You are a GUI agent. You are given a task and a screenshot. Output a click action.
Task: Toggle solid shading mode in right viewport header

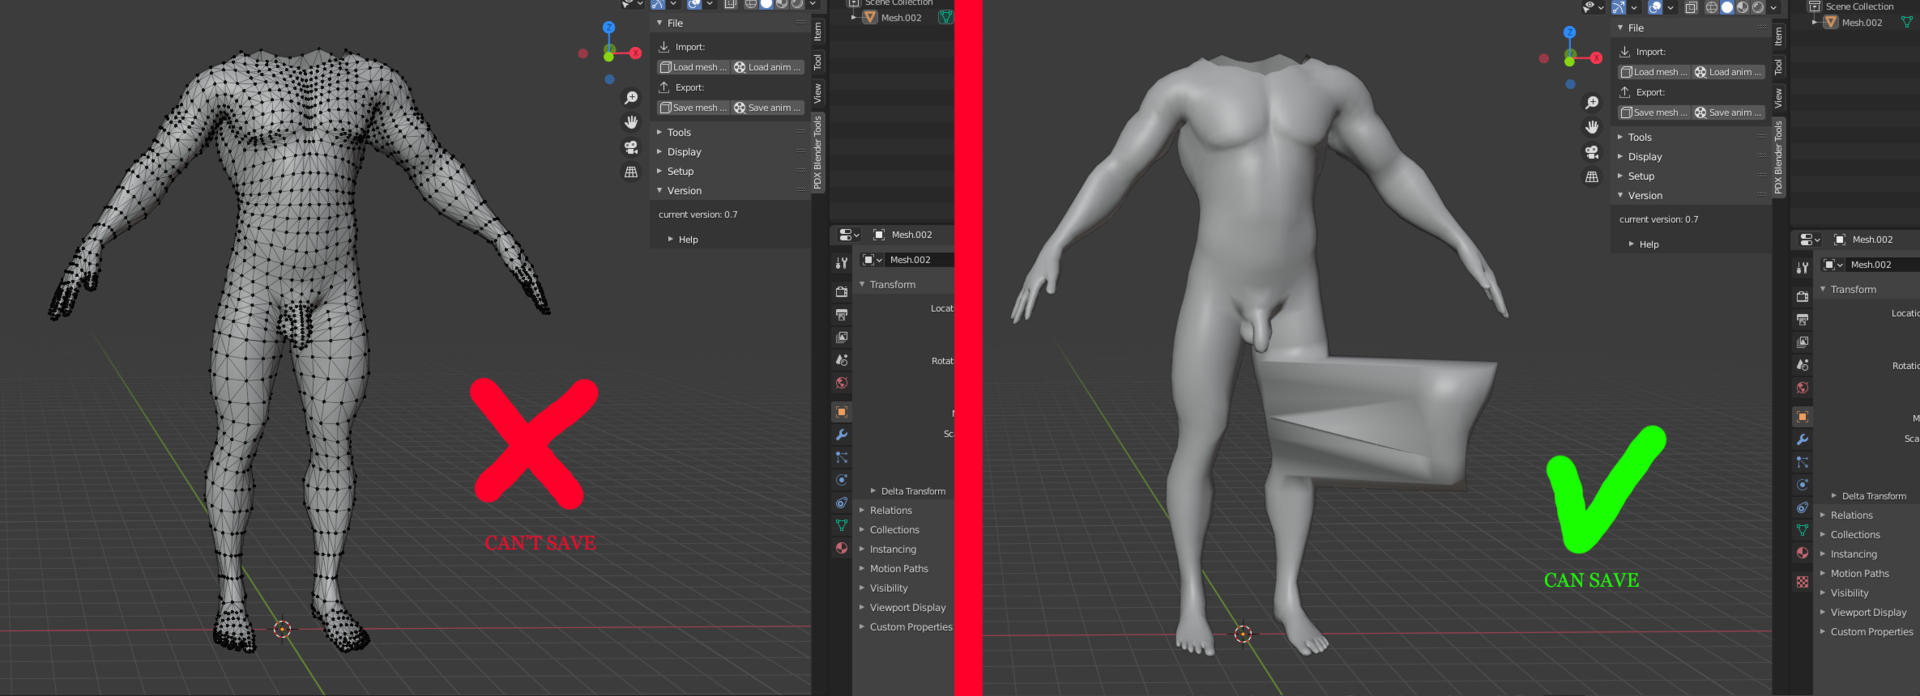(x=1727, y=7)
